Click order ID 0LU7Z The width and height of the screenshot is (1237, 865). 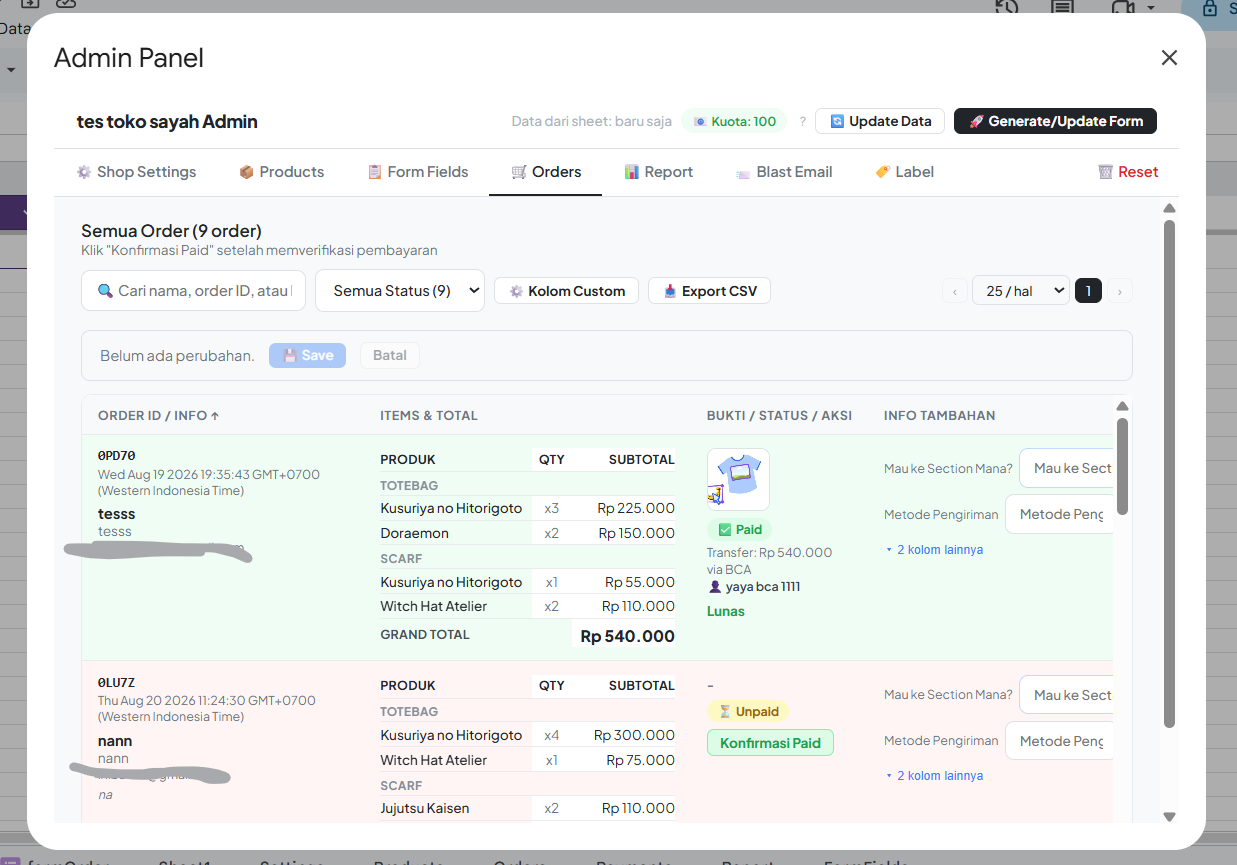pos(117,683)
